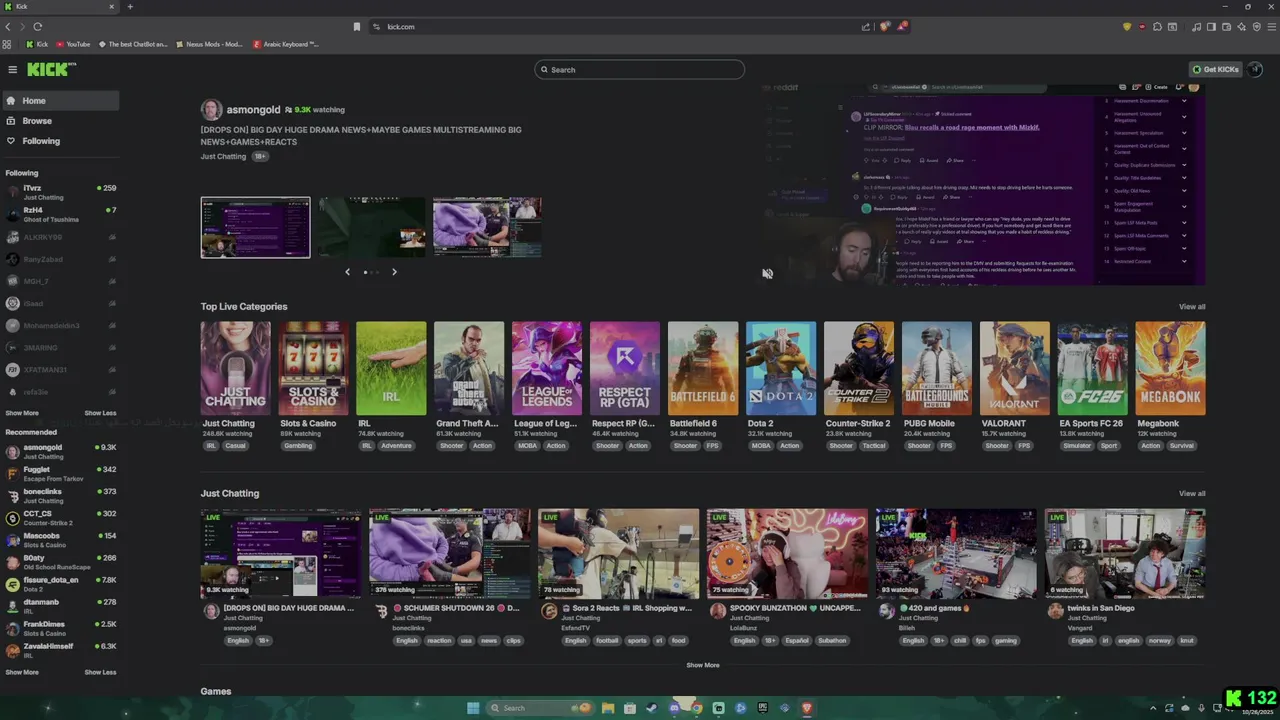Image resolution: width=1280 pixels, height=720 pixels.
Task: Open the VALORANT category cover
Action: [1015, 368]
